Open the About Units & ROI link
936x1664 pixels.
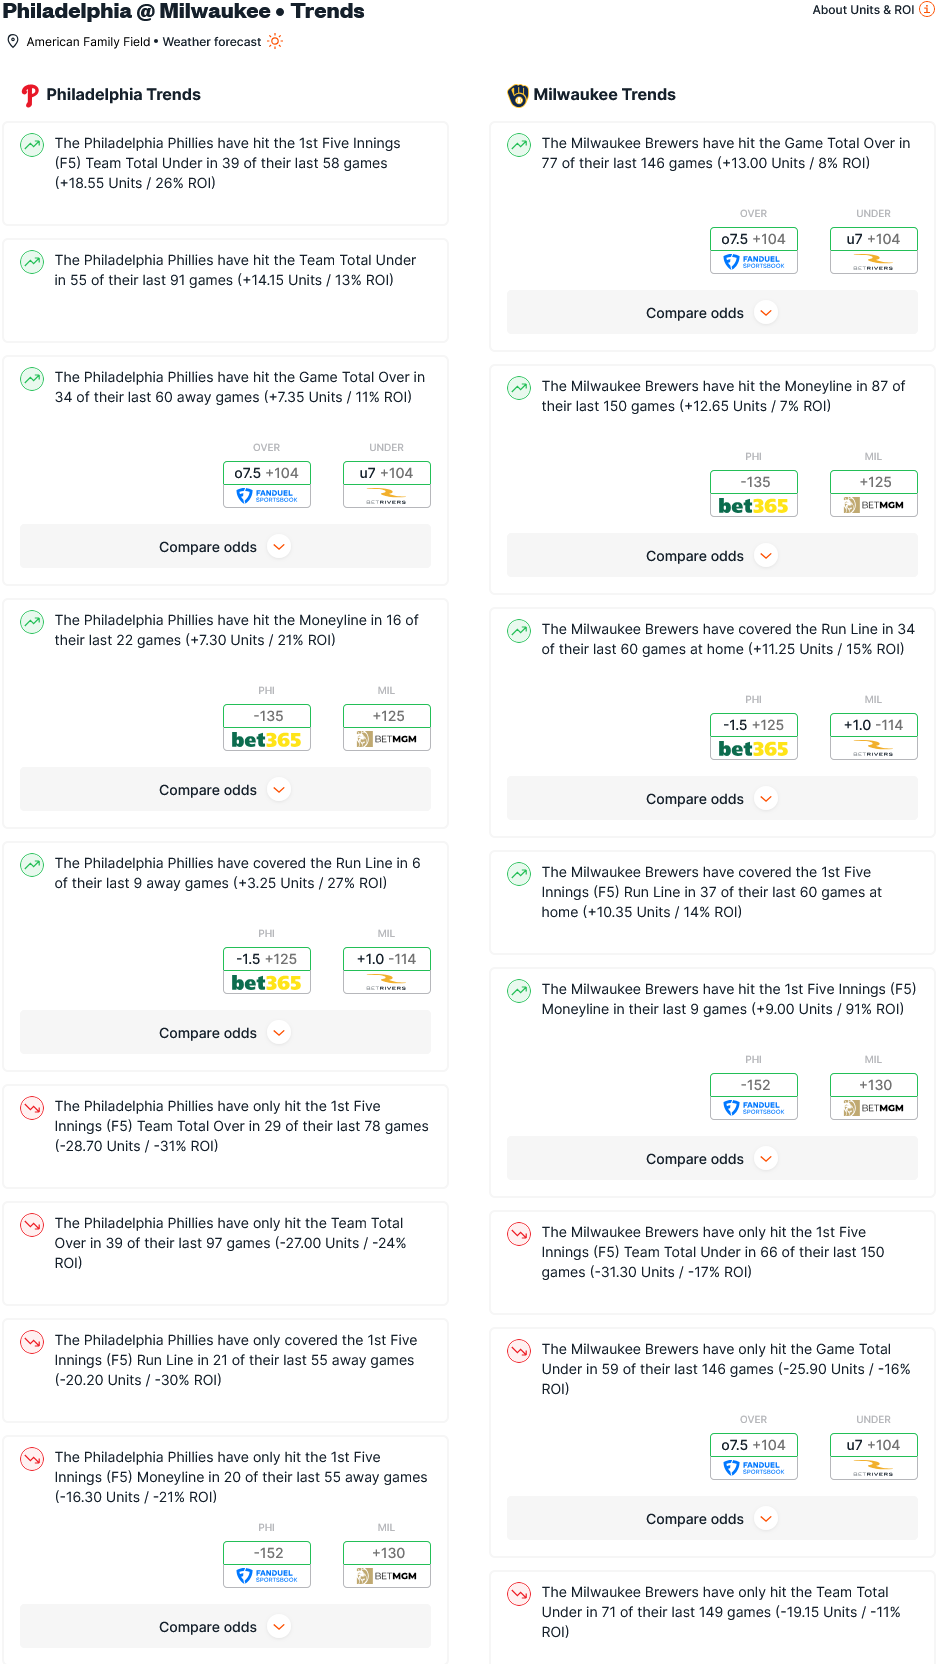point(863,10)
